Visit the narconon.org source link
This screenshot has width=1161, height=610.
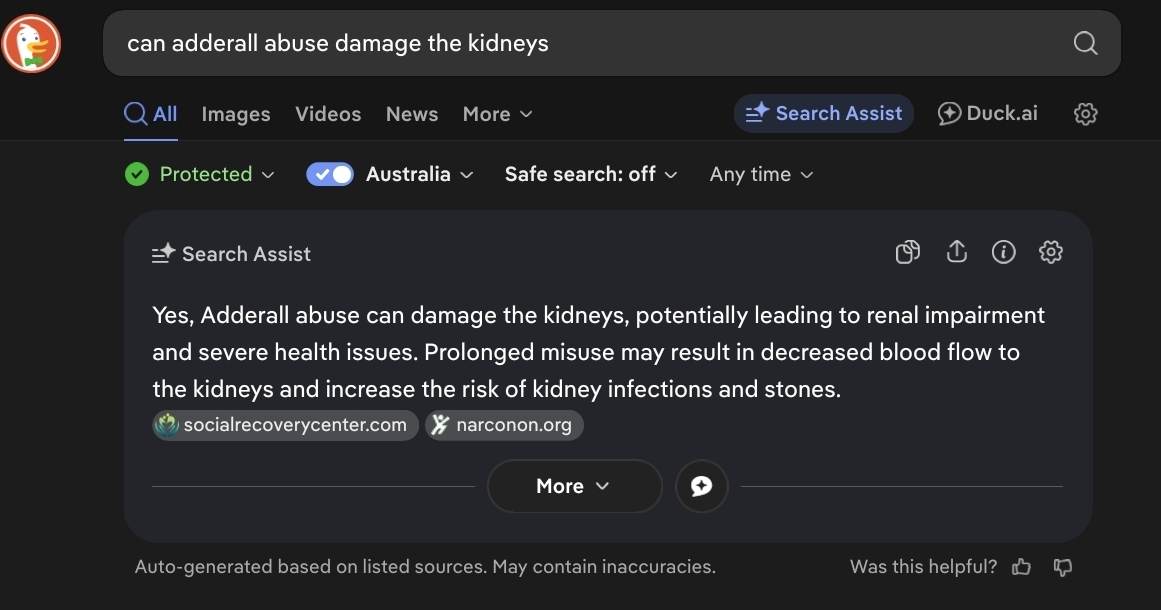point(504,424)
